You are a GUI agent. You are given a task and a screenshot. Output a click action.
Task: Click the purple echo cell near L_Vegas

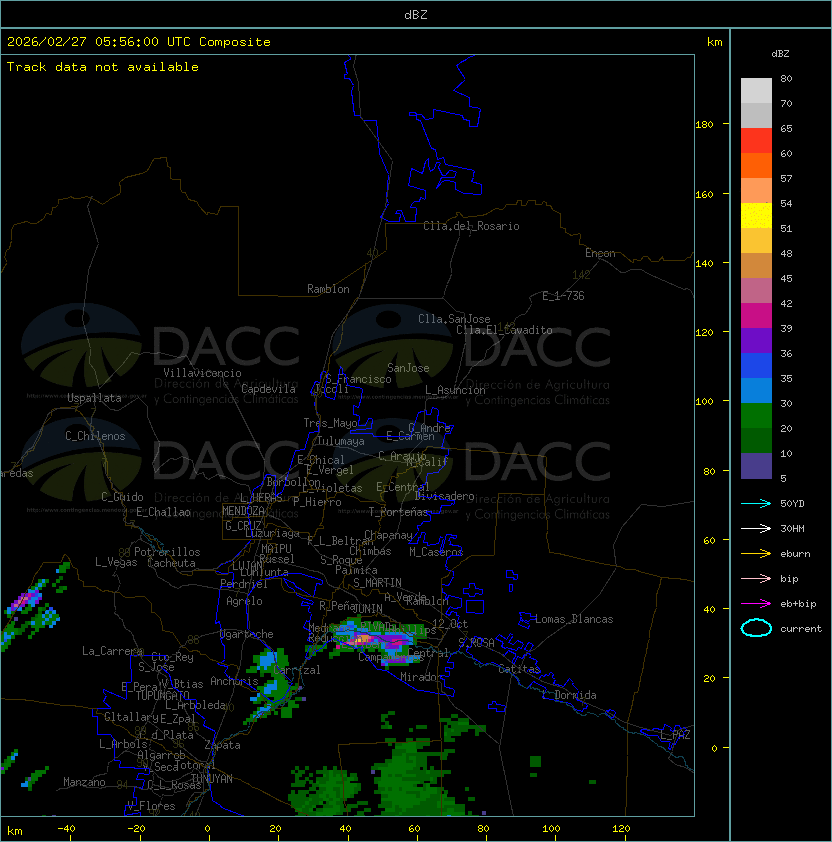26,599
